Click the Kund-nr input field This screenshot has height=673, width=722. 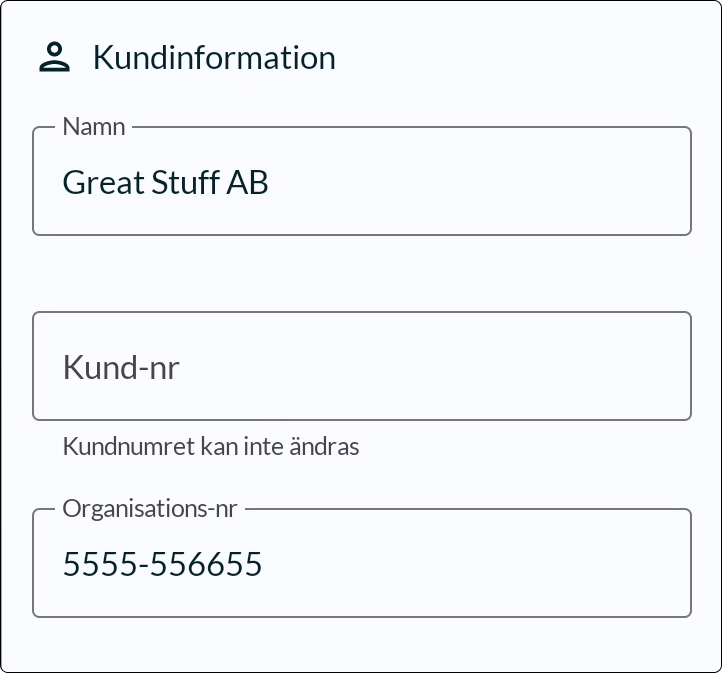click(x=362, y=366)
